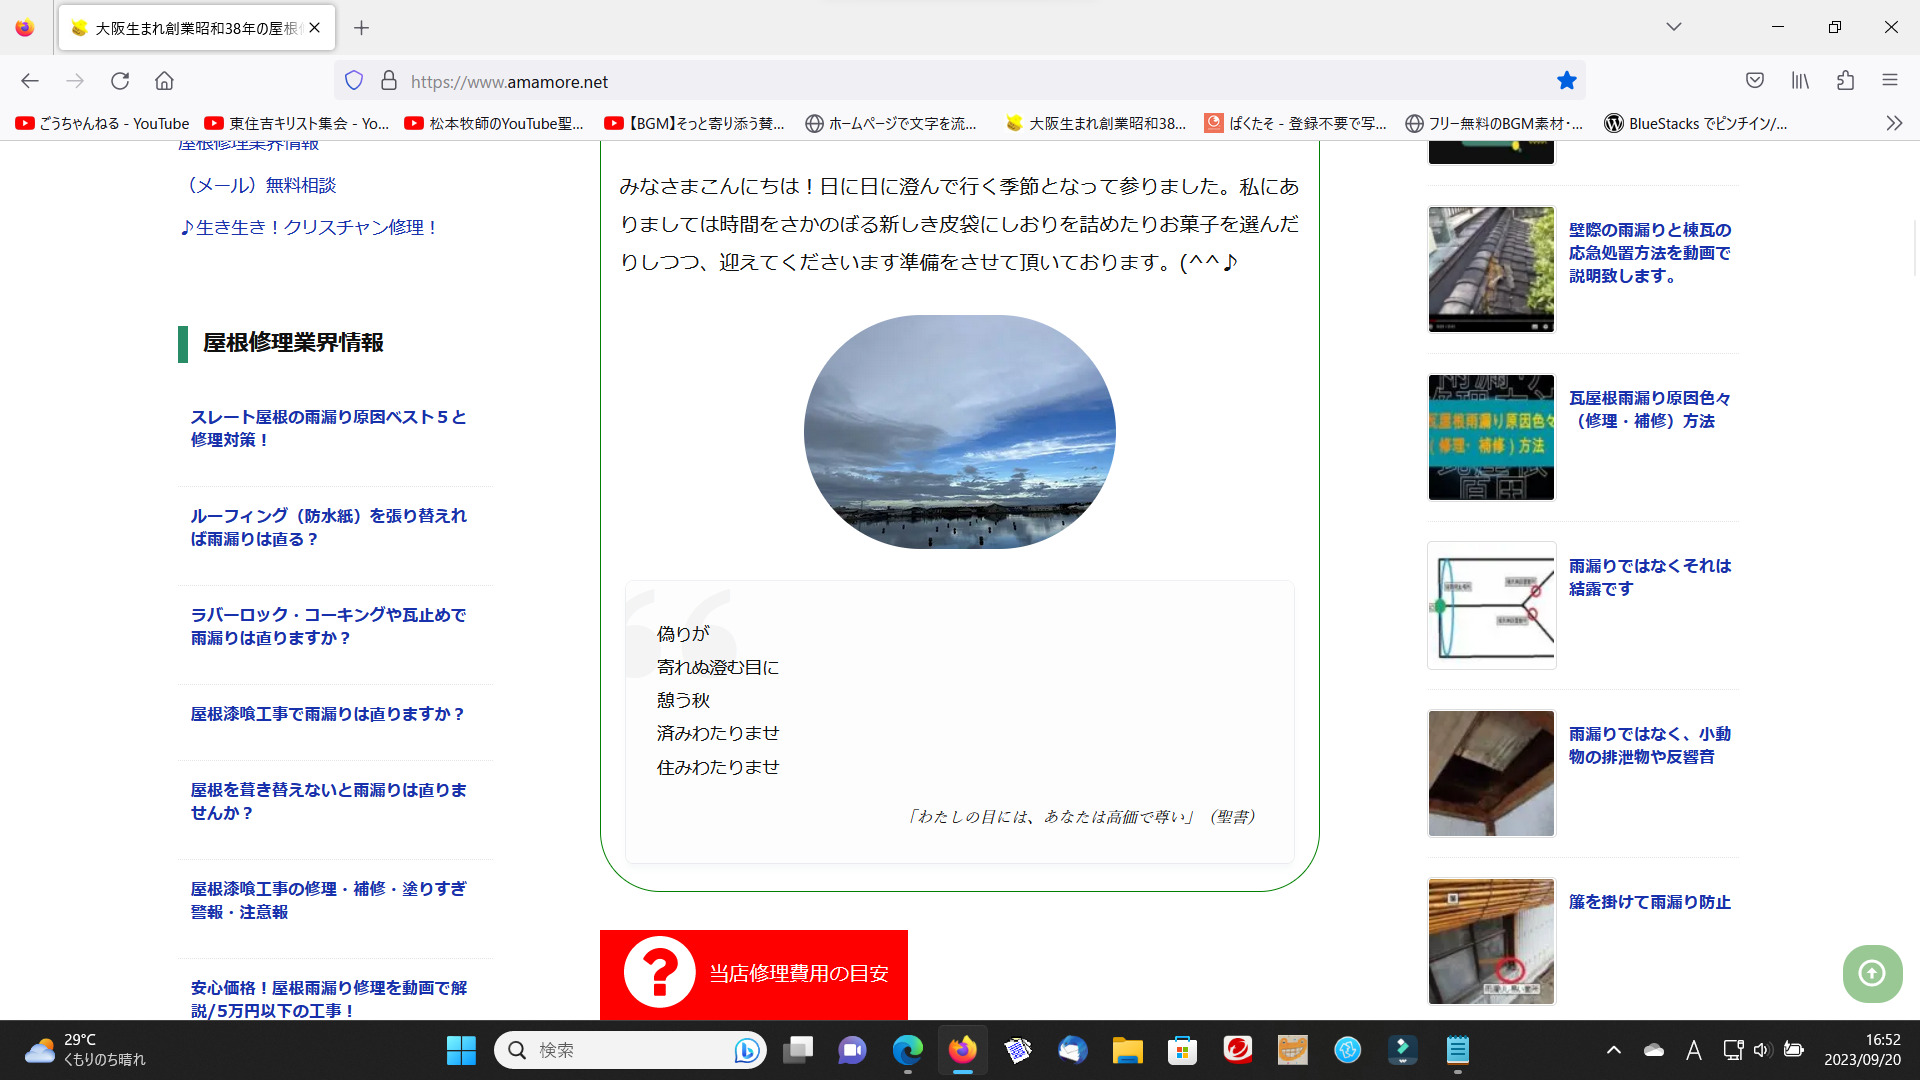Open 簾を掛けて雨漏り防止 link

tap(1650, 902)
